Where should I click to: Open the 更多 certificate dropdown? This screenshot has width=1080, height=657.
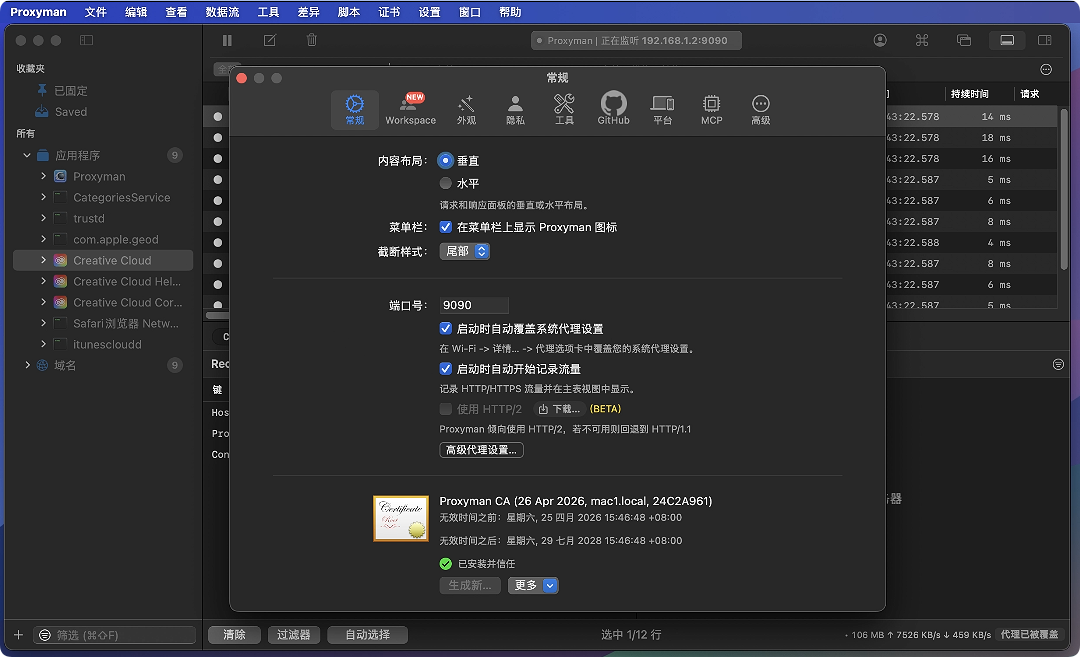533,585
